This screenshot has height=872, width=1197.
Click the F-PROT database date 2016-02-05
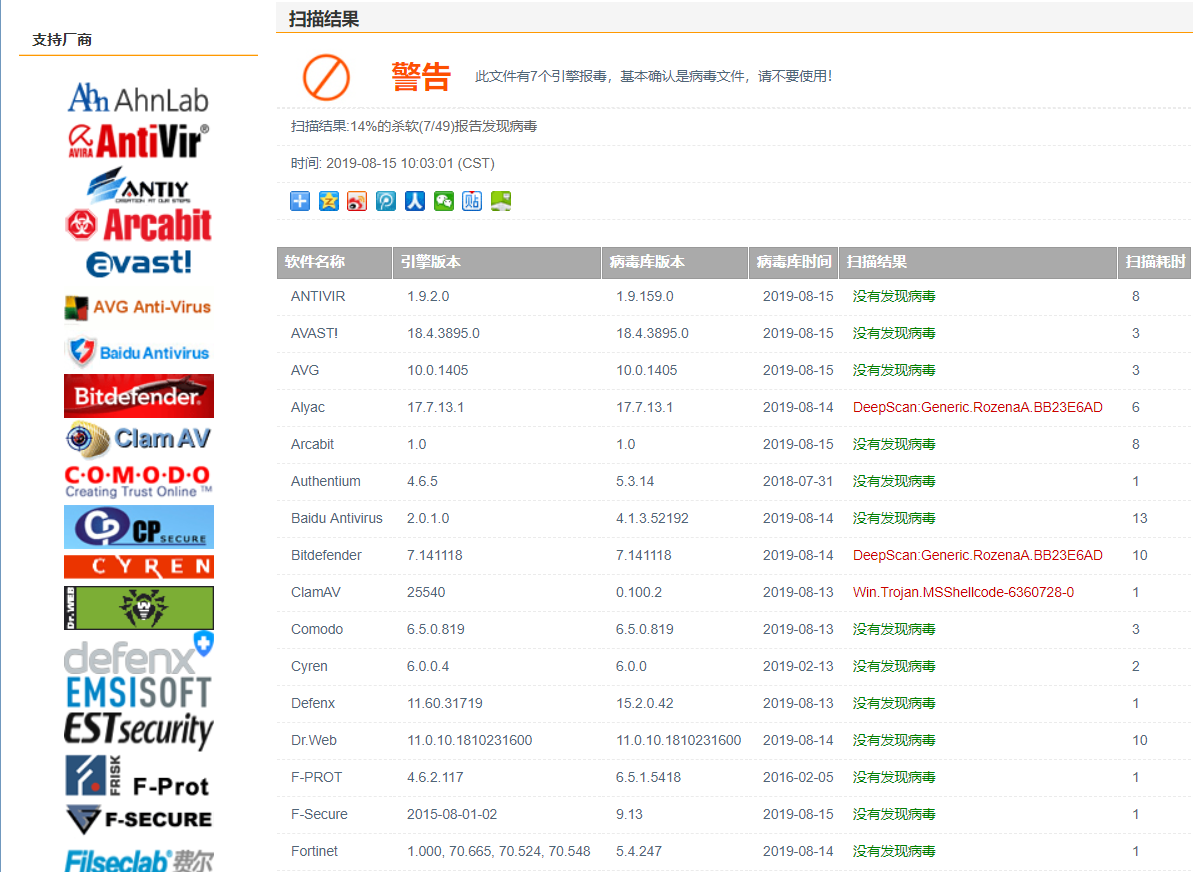click(x=798, y=777)
